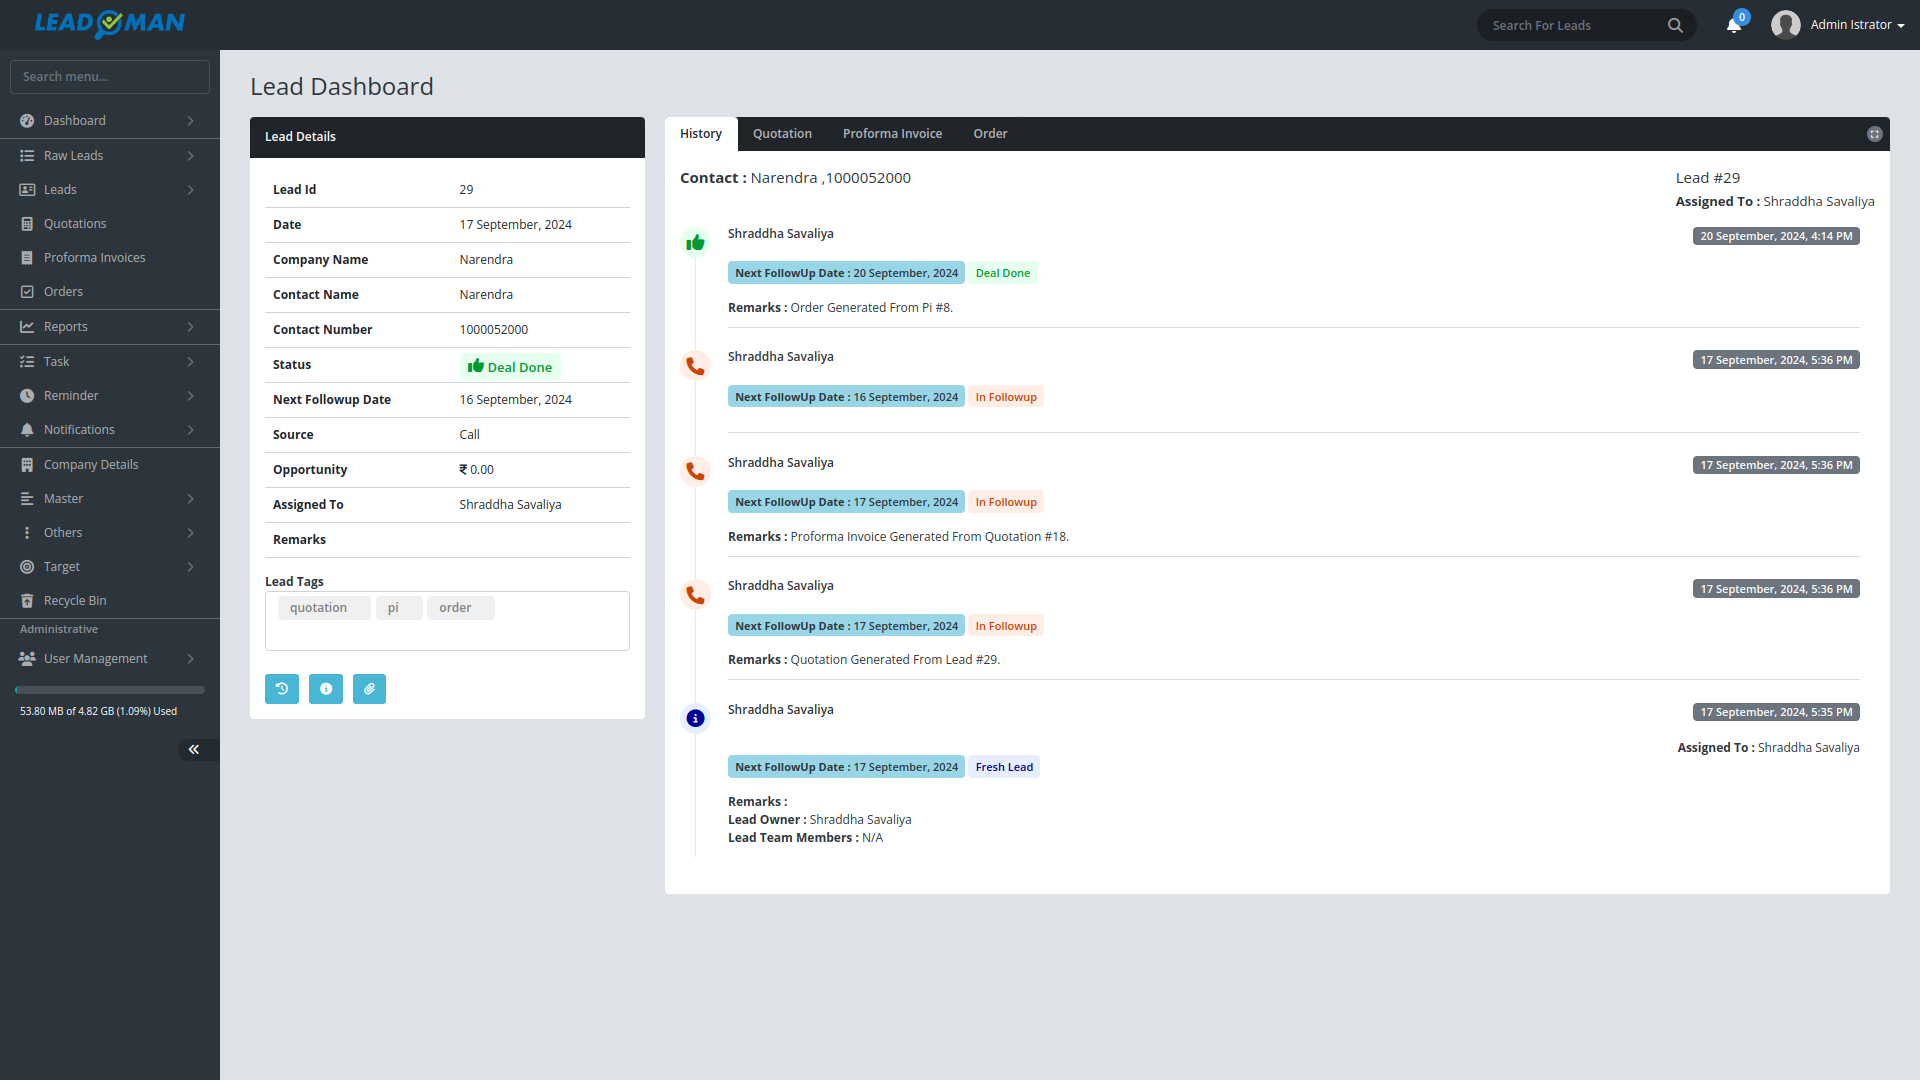1920x1080 pixels.
Task: Switch to the Proforma Invoice tab
Action: pyautogui.click(x=892, y=134)
